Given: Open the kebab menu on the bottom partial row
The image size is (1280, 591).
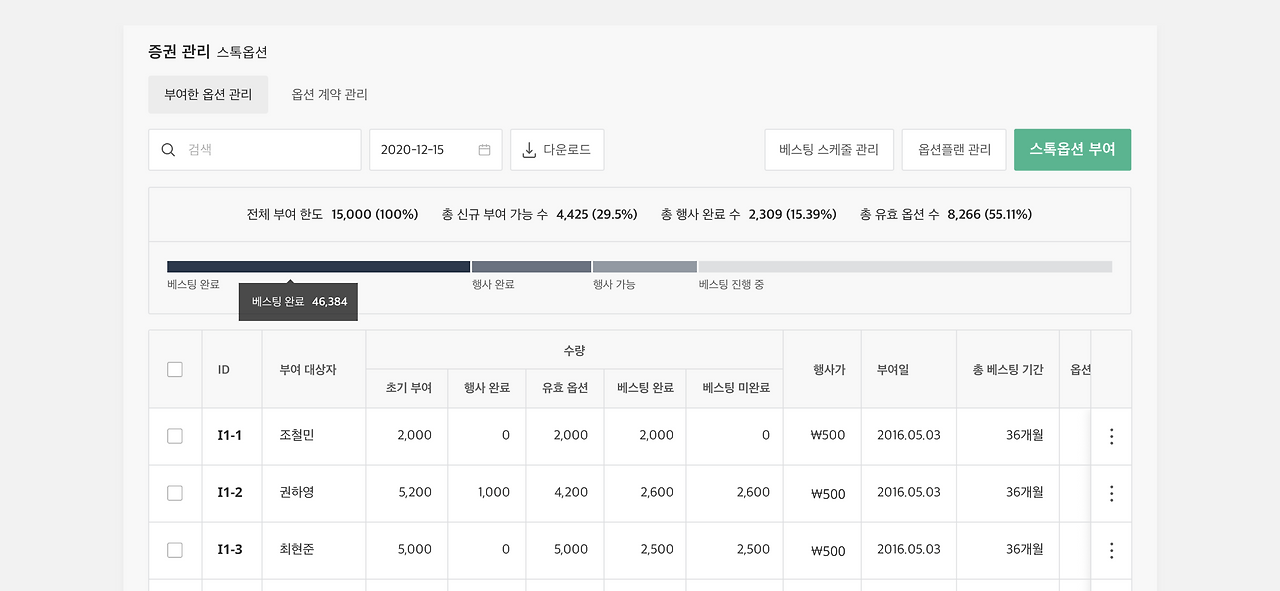Looking at the screenshot, I should (x=1111, y=586).
